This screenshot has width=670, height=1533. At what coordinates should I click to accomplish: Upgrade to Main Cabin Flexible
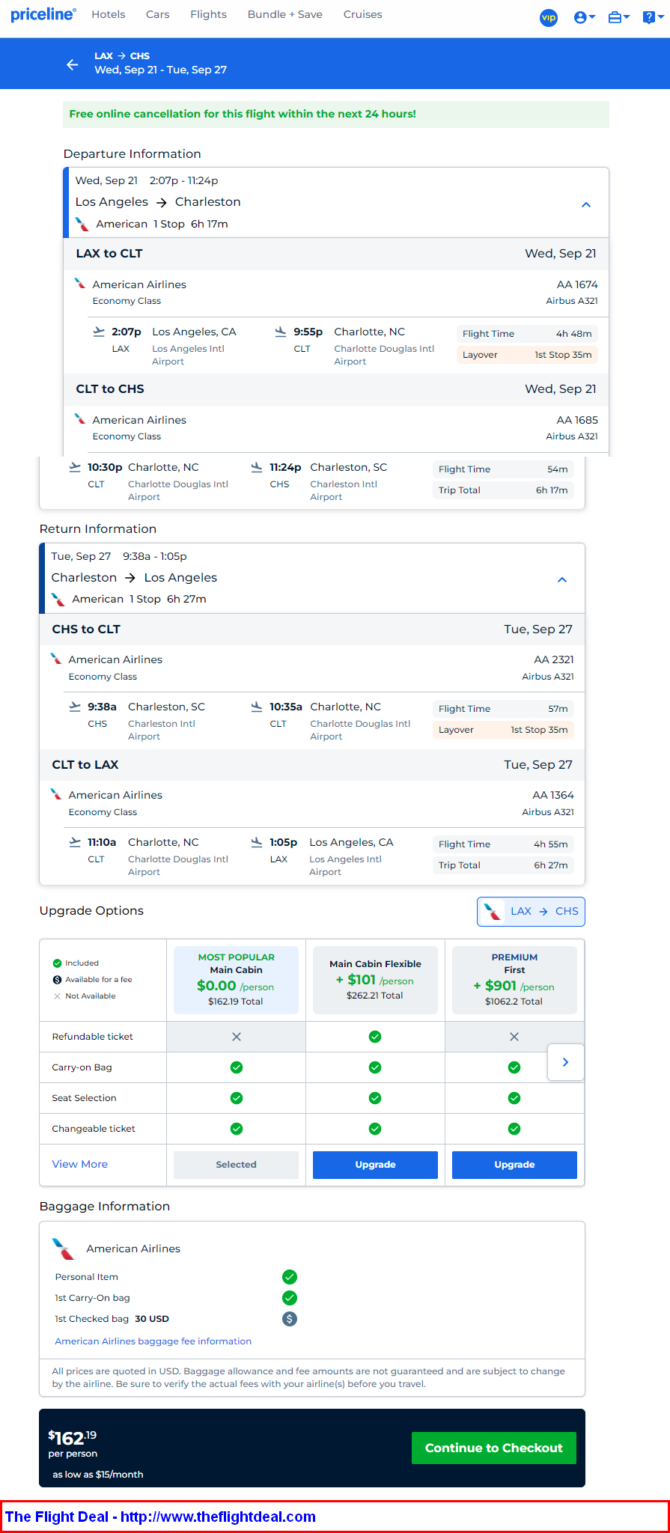(x=375, y=1165)
